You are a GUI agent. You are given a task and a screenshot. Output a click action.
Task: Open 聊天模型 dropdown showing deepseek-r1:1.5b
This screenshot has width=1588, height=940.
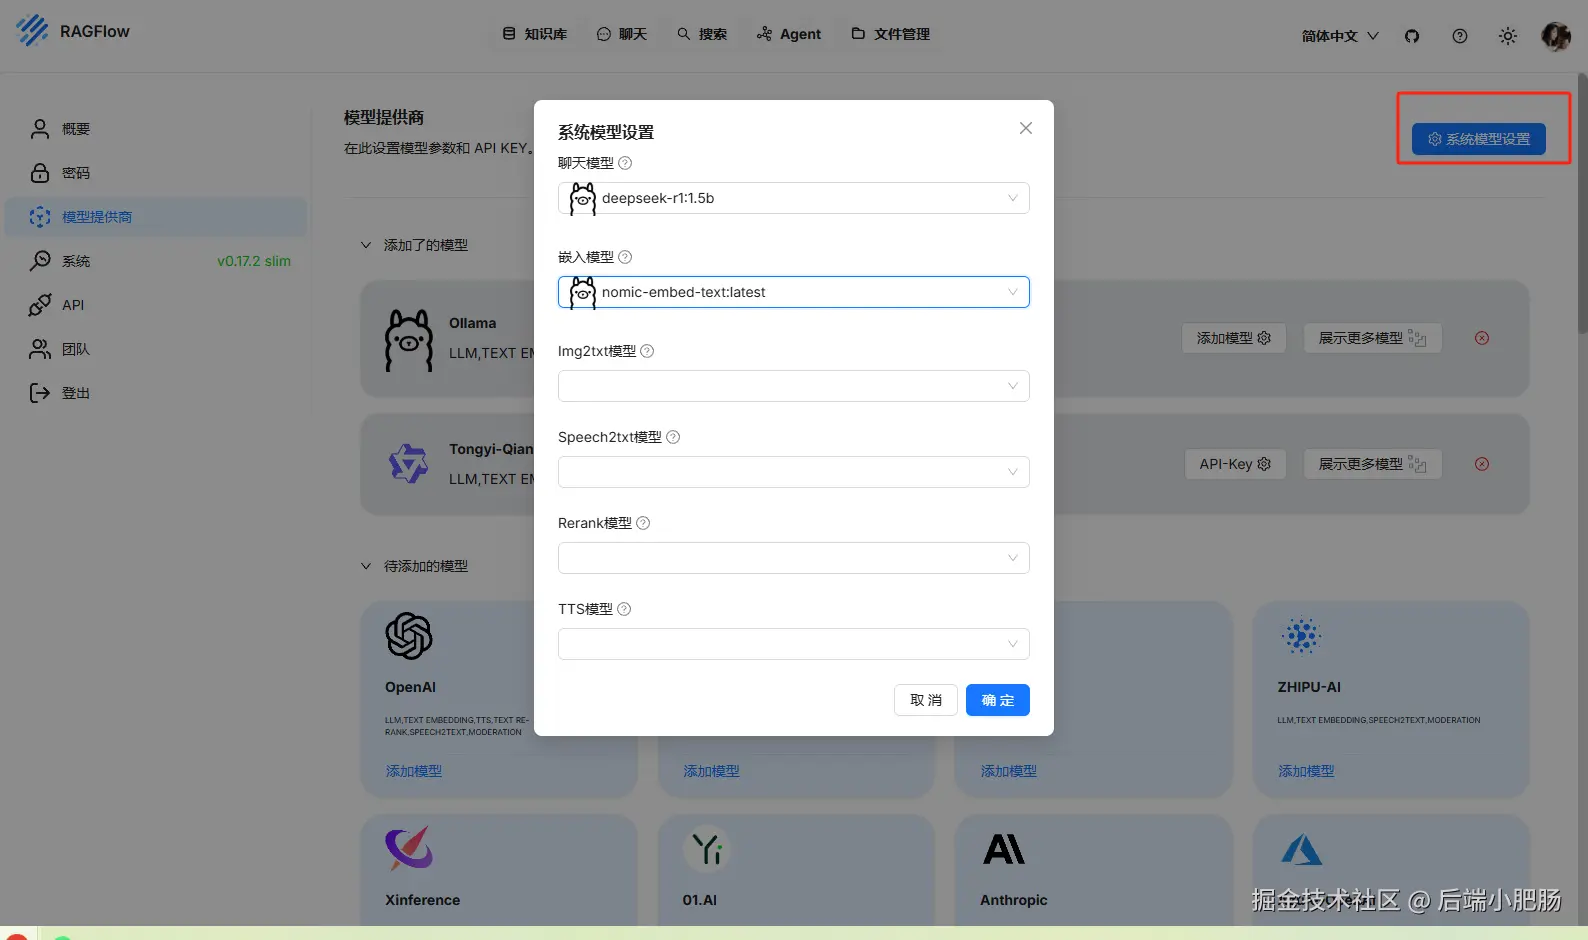pyautogui.click(x=794, y=198)
